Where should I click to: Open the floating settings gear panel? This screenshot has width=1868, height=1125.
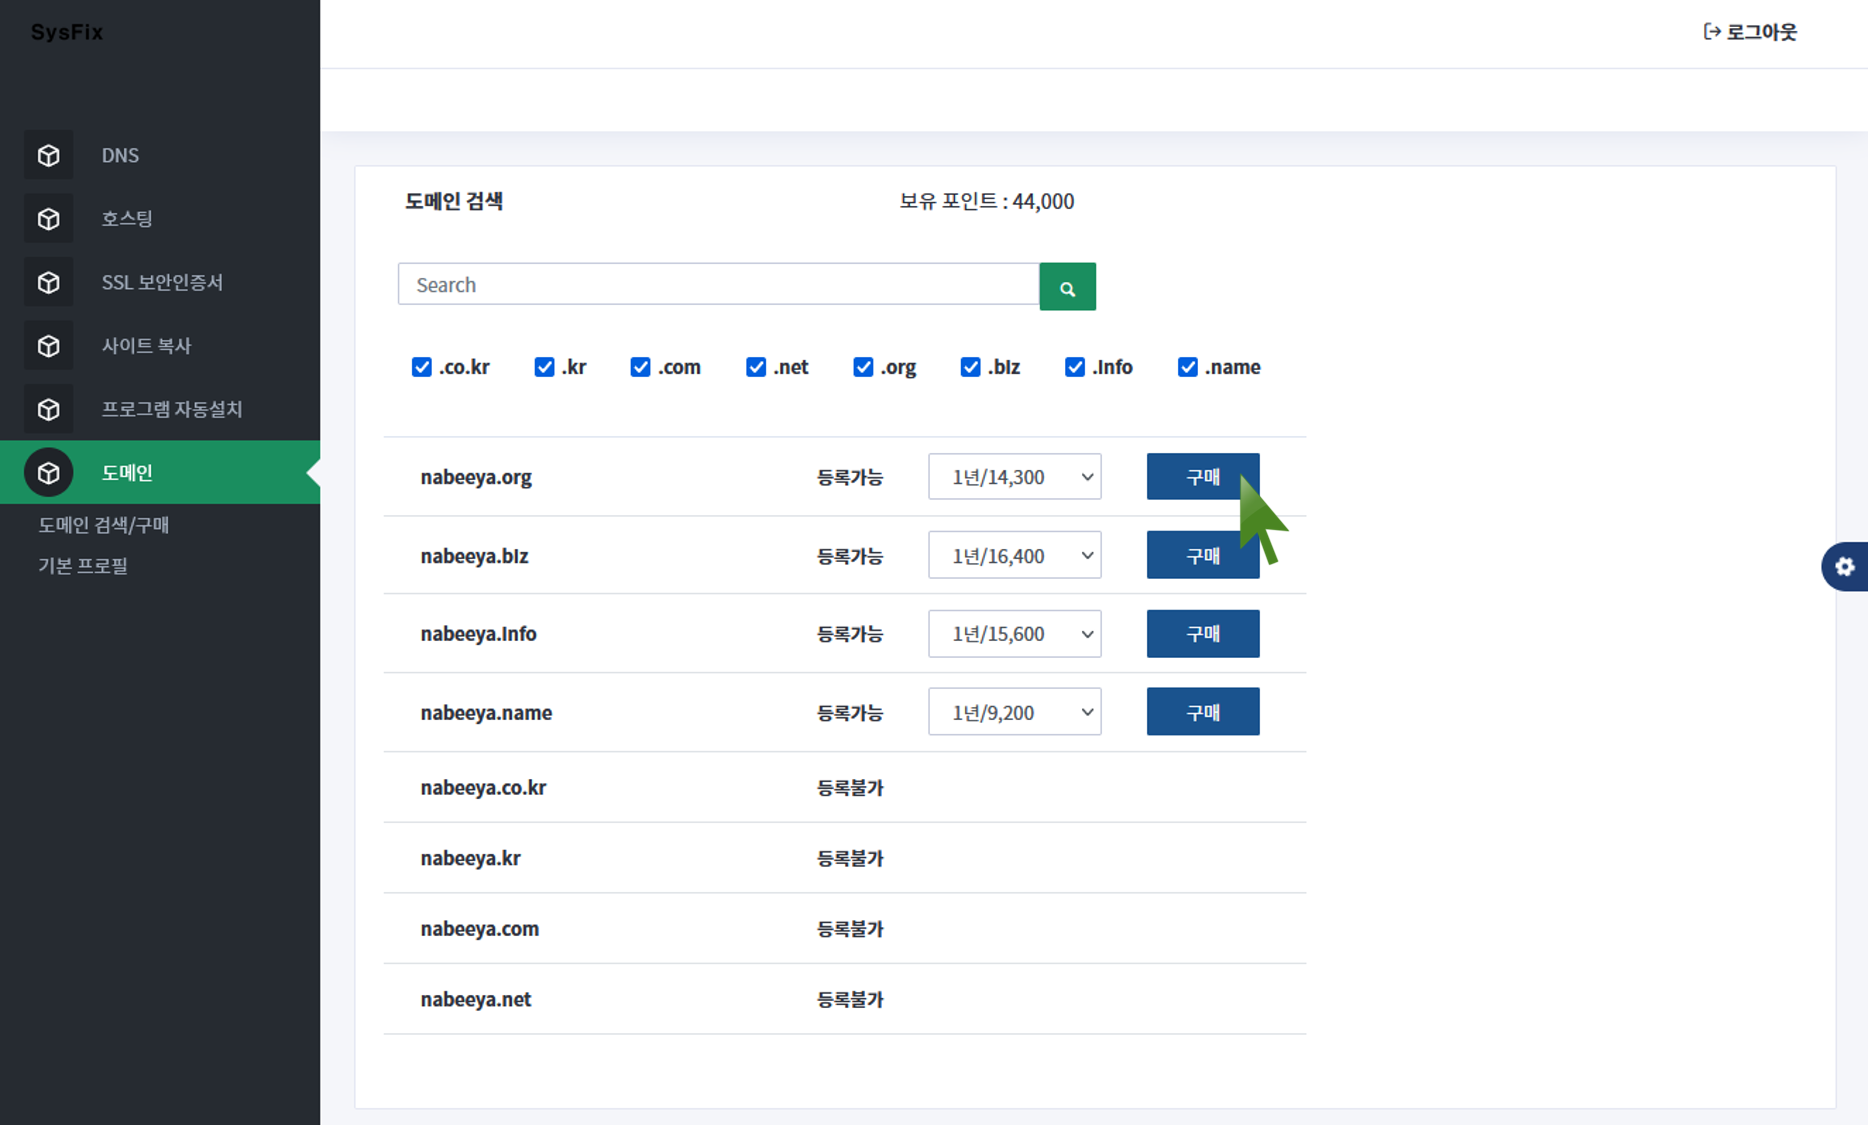pos(1844,567)
